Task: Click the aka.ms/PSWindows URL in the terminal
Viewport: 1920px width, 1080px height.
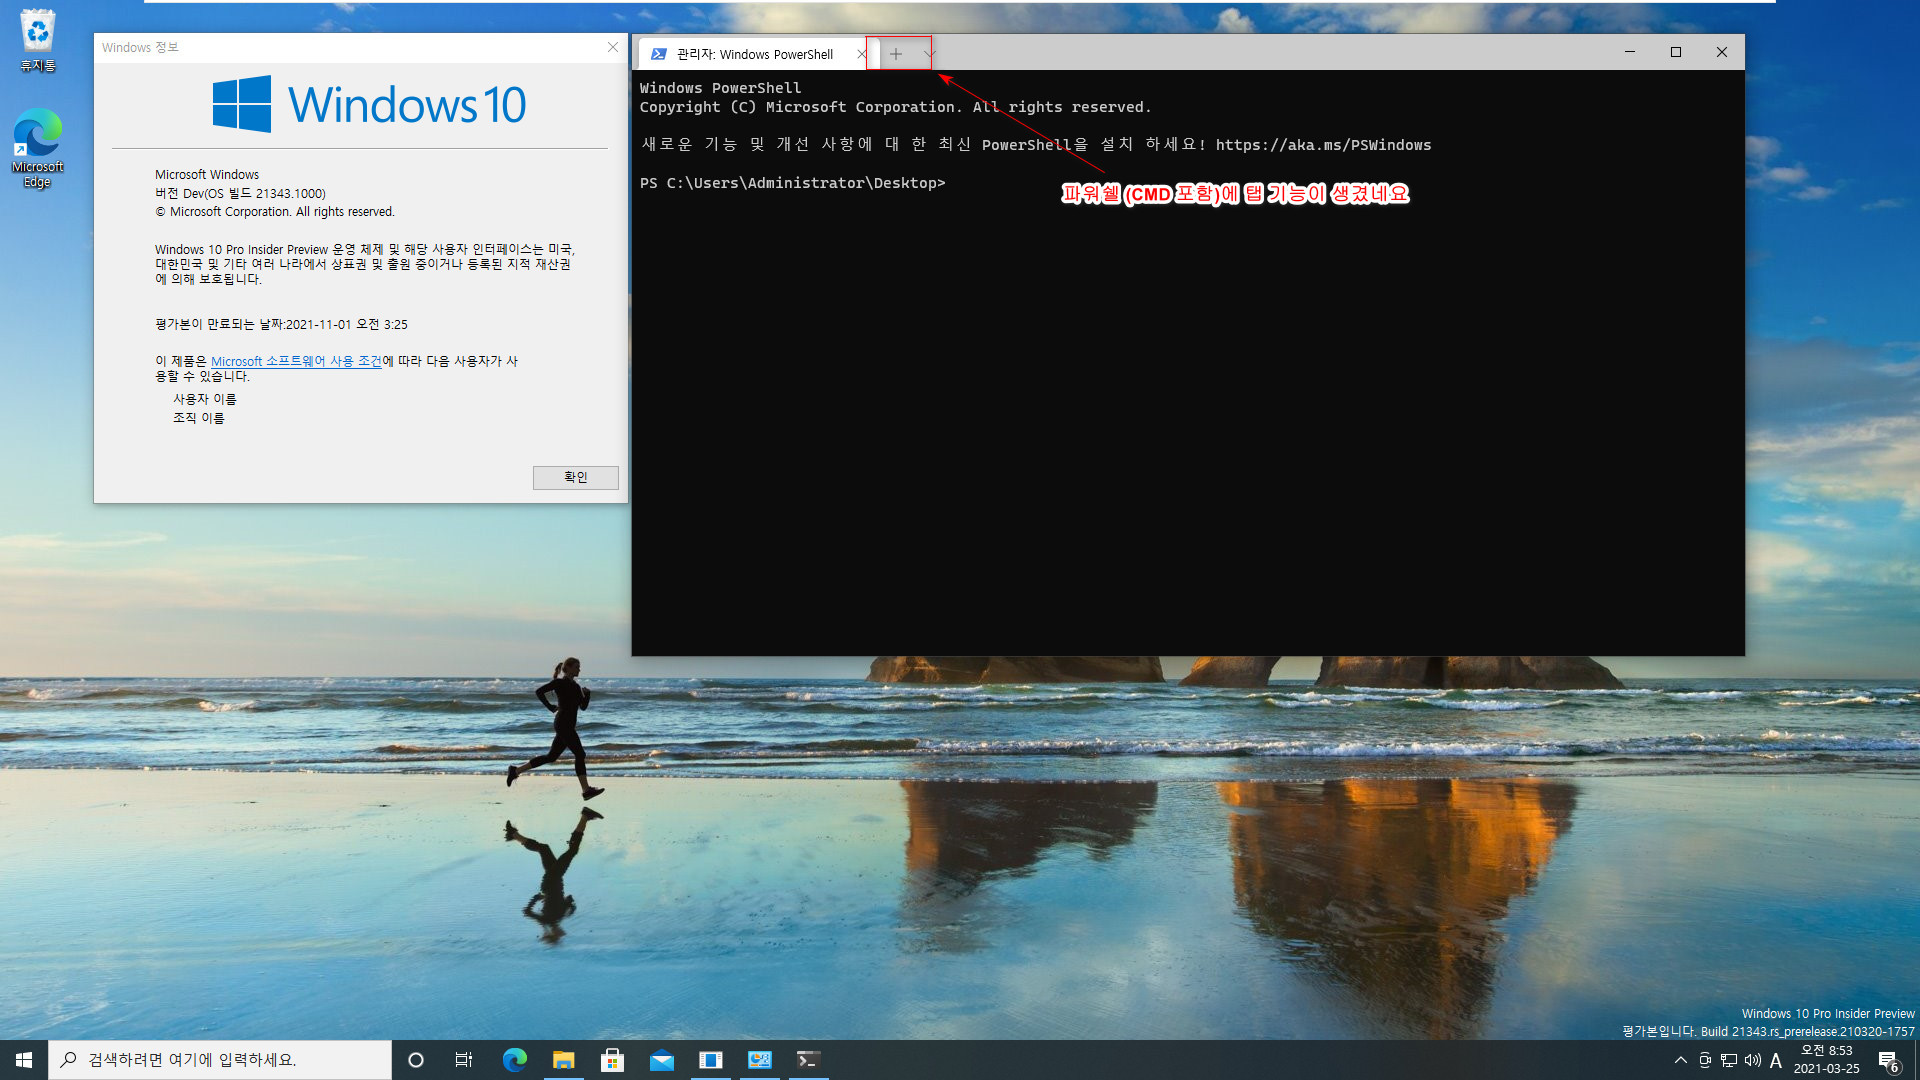Action: [1323, 145]
